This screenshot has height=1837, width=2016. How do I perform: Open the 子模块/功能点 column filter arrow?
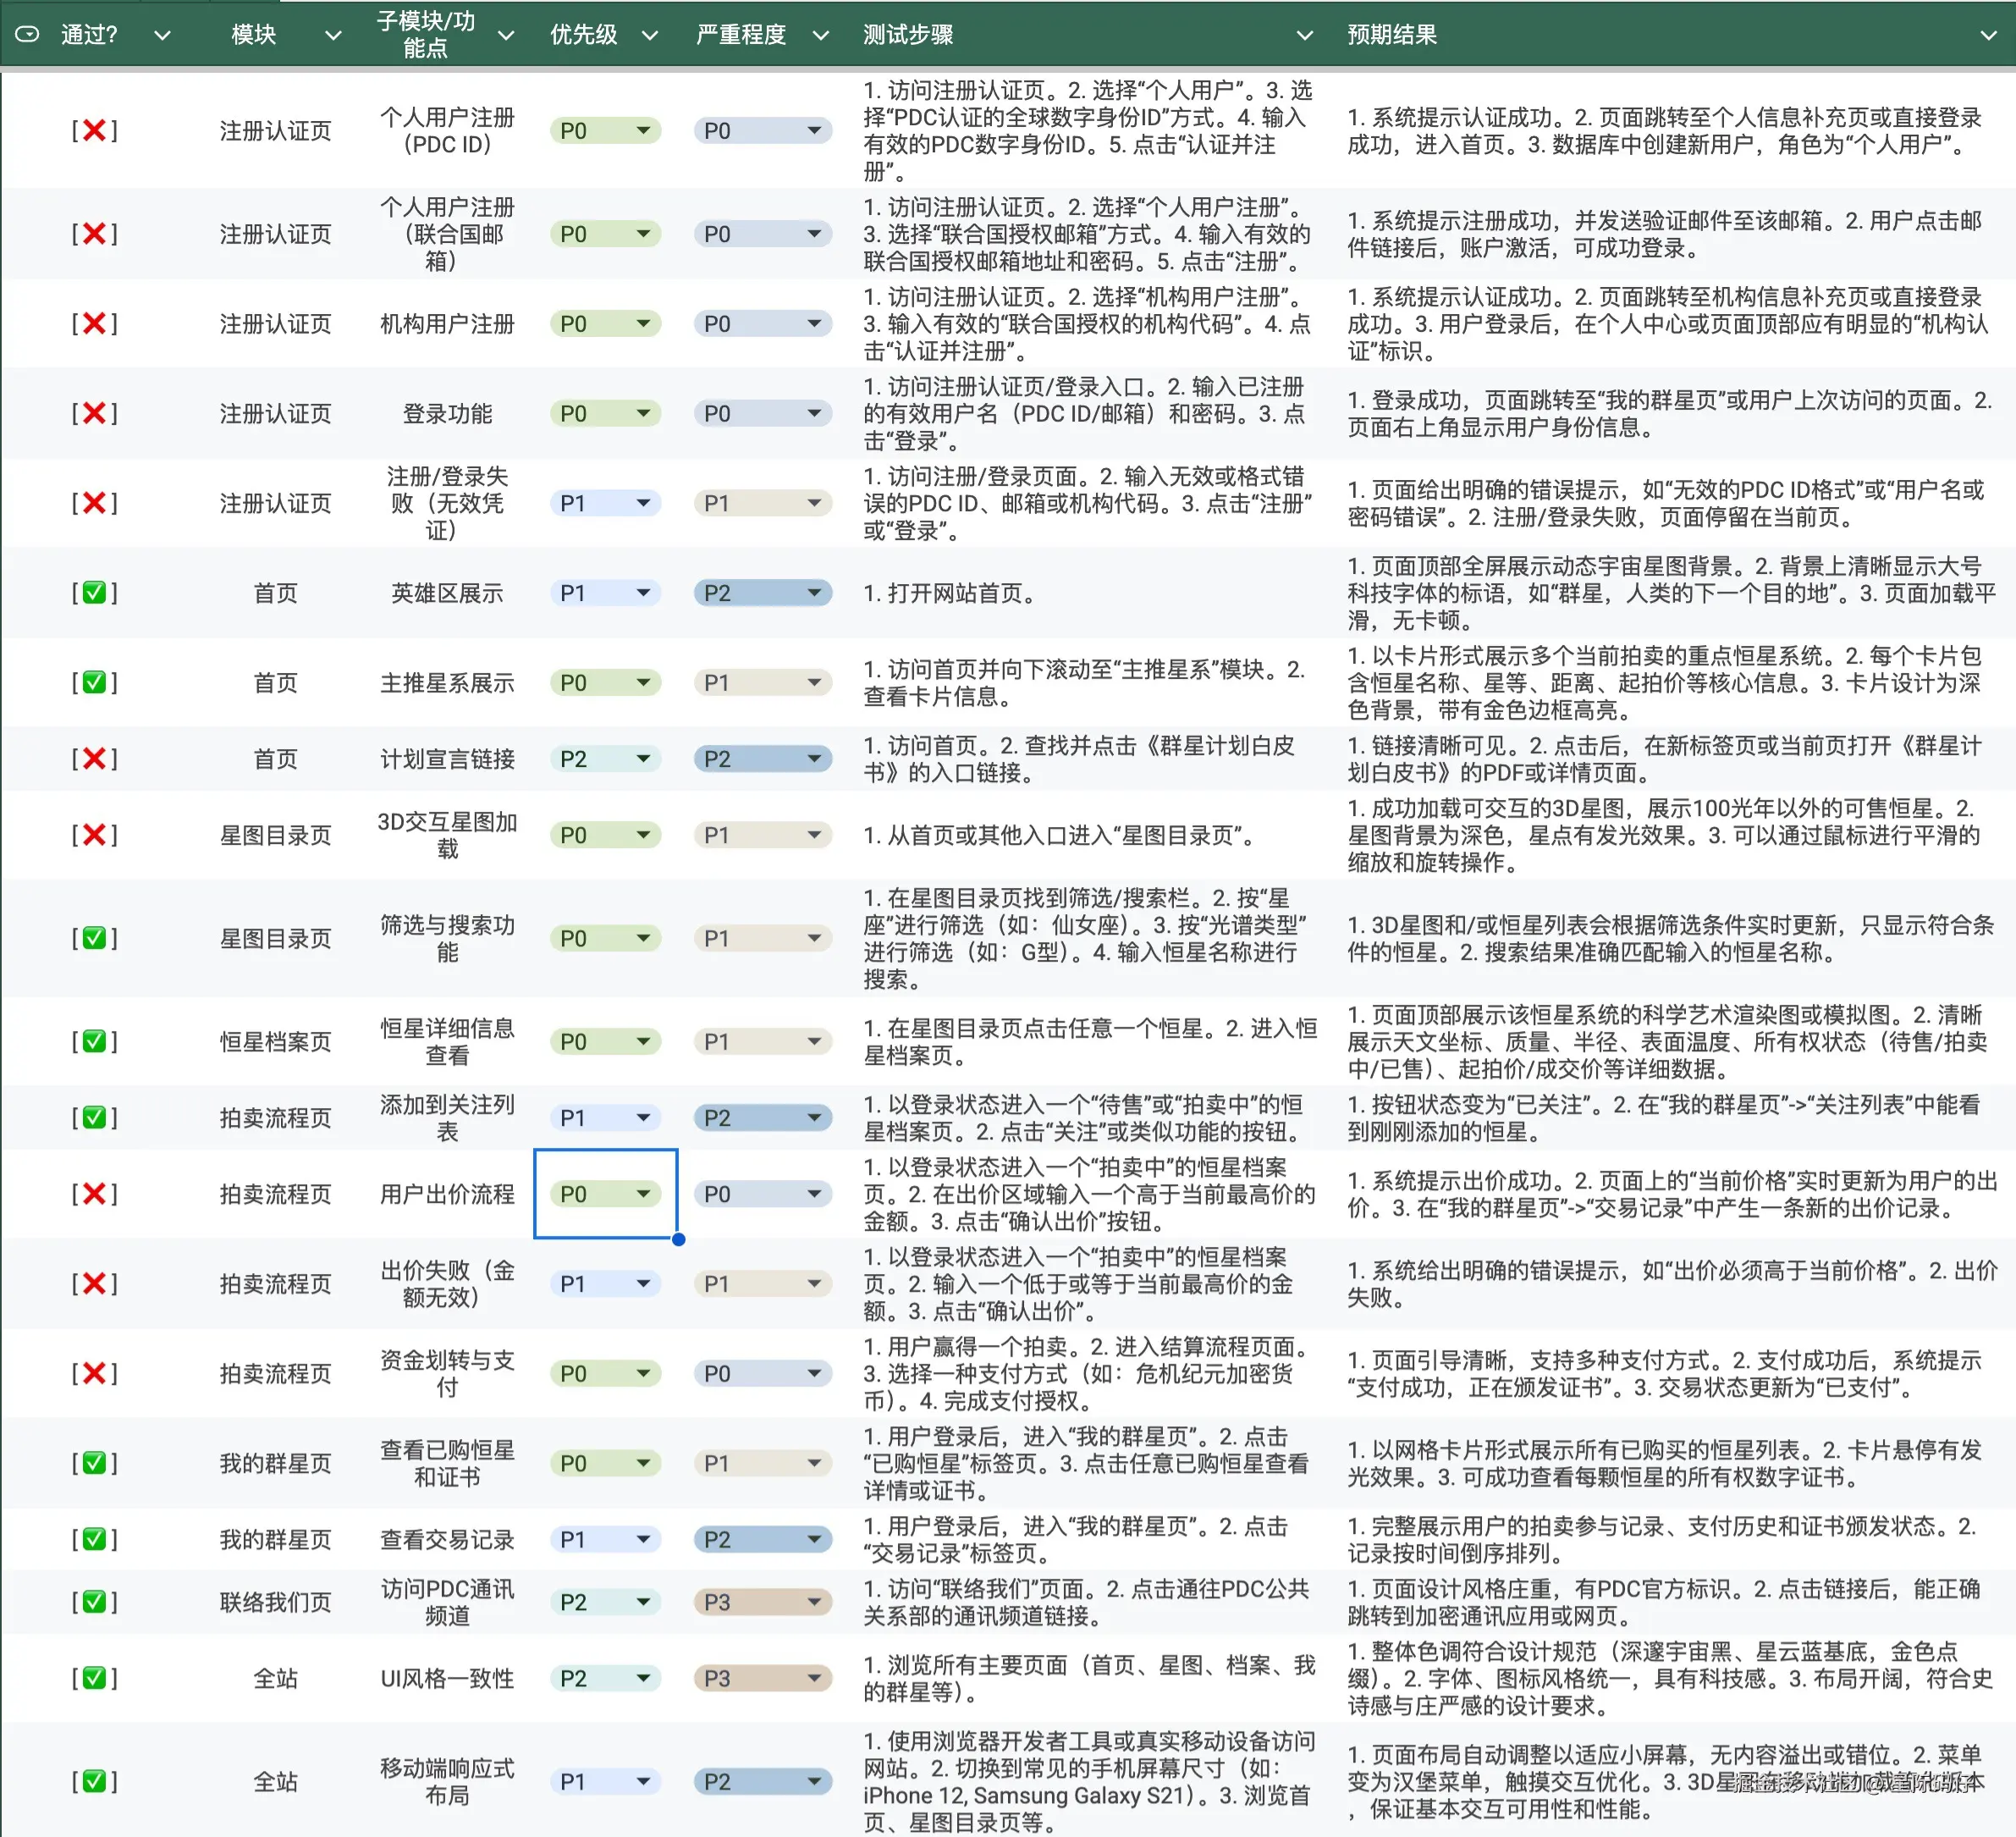pyautogui.click(x=506, y=35)
